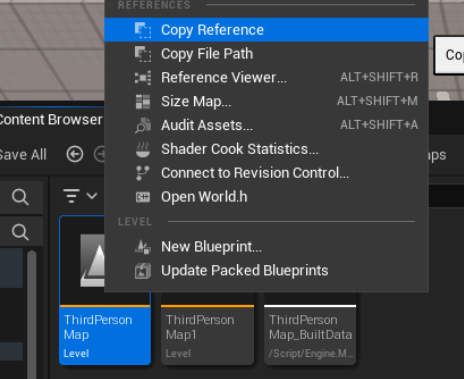Screen dimensions: 464x379
Task: Choose Audit Assets... entry
Action: tap(266, 125)
